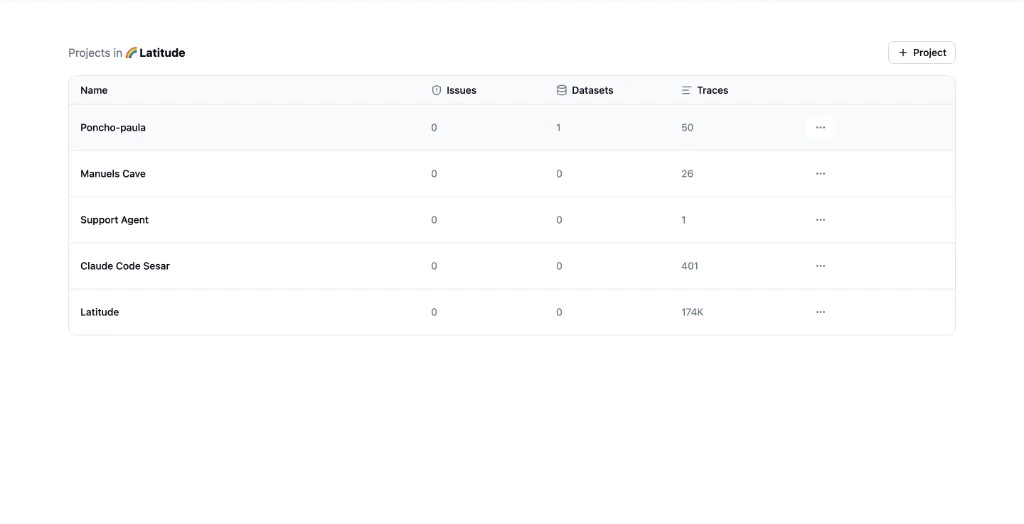Screen dimensions: 1024x524
Task: Open the Support Agent project
Action: tap(114, 220)
